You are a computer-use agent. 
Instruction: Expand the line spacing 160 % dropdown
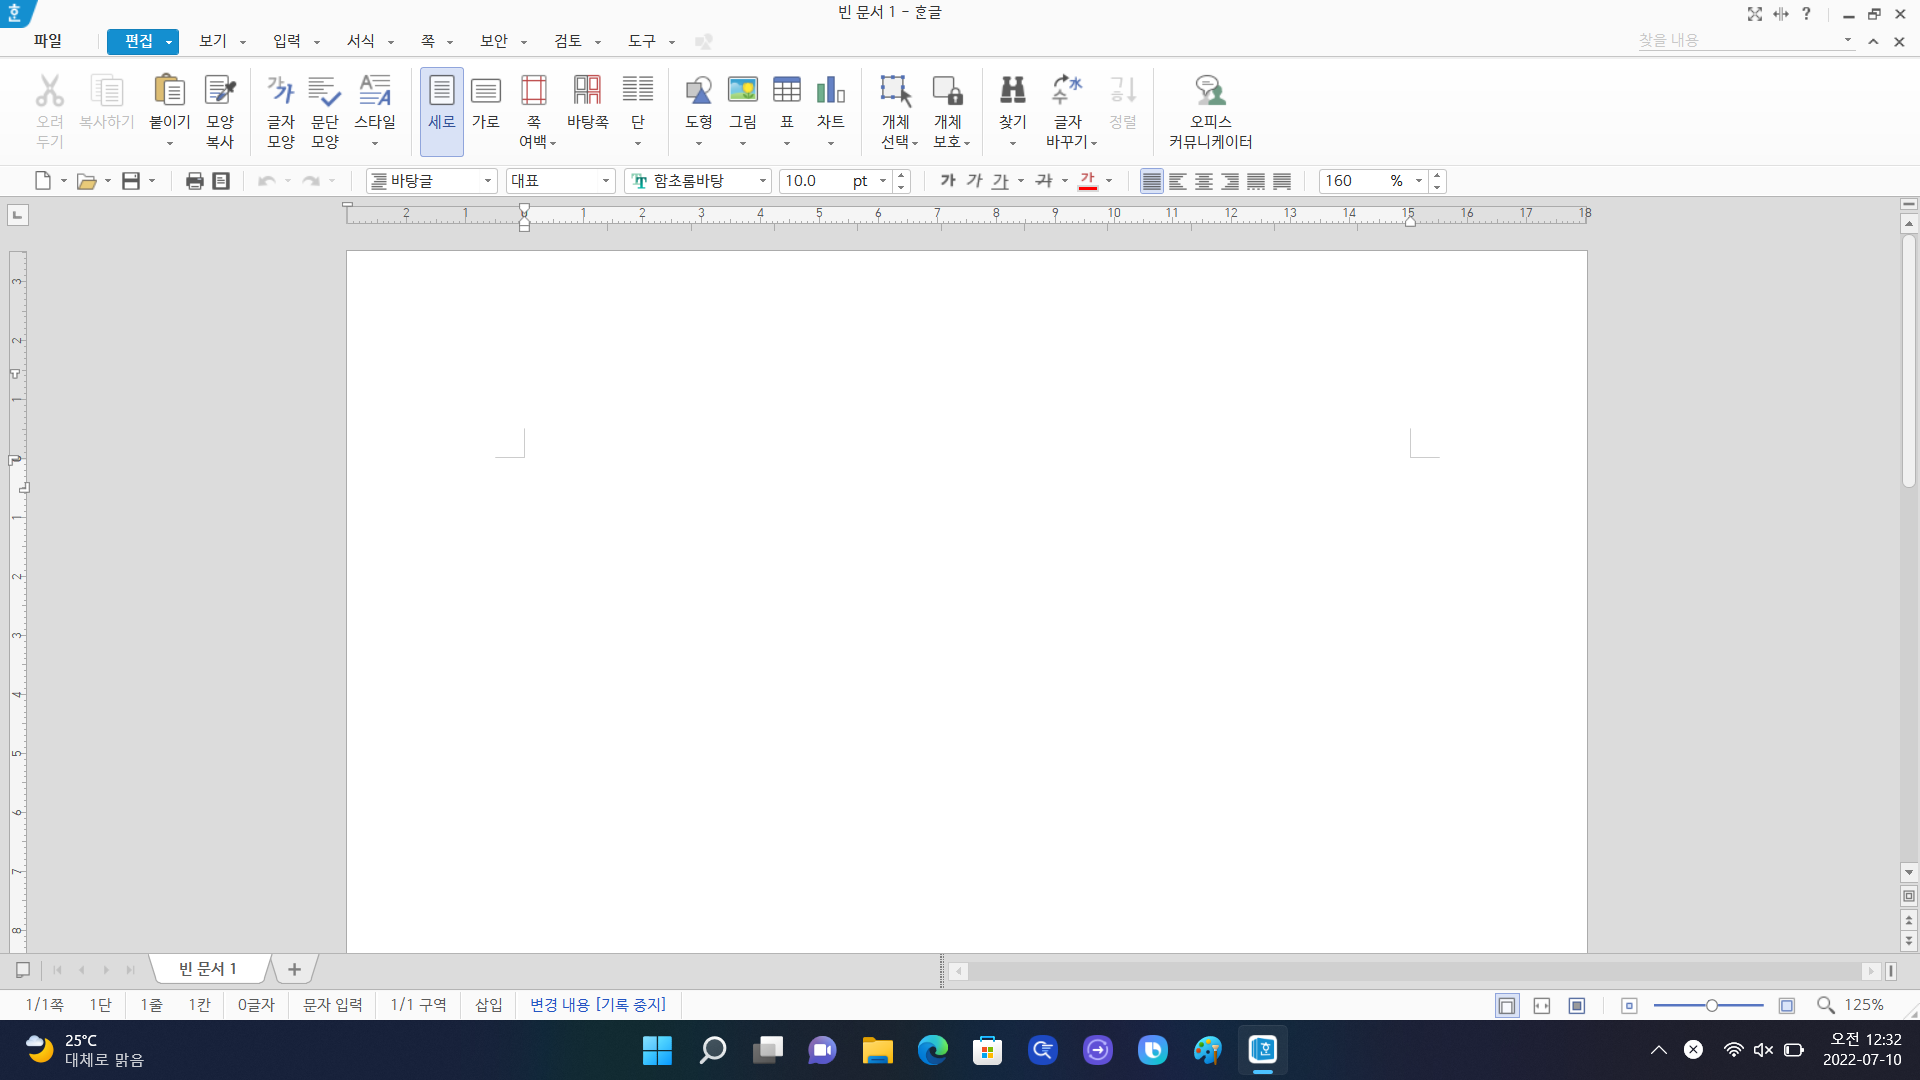[x=1418, y=181]
